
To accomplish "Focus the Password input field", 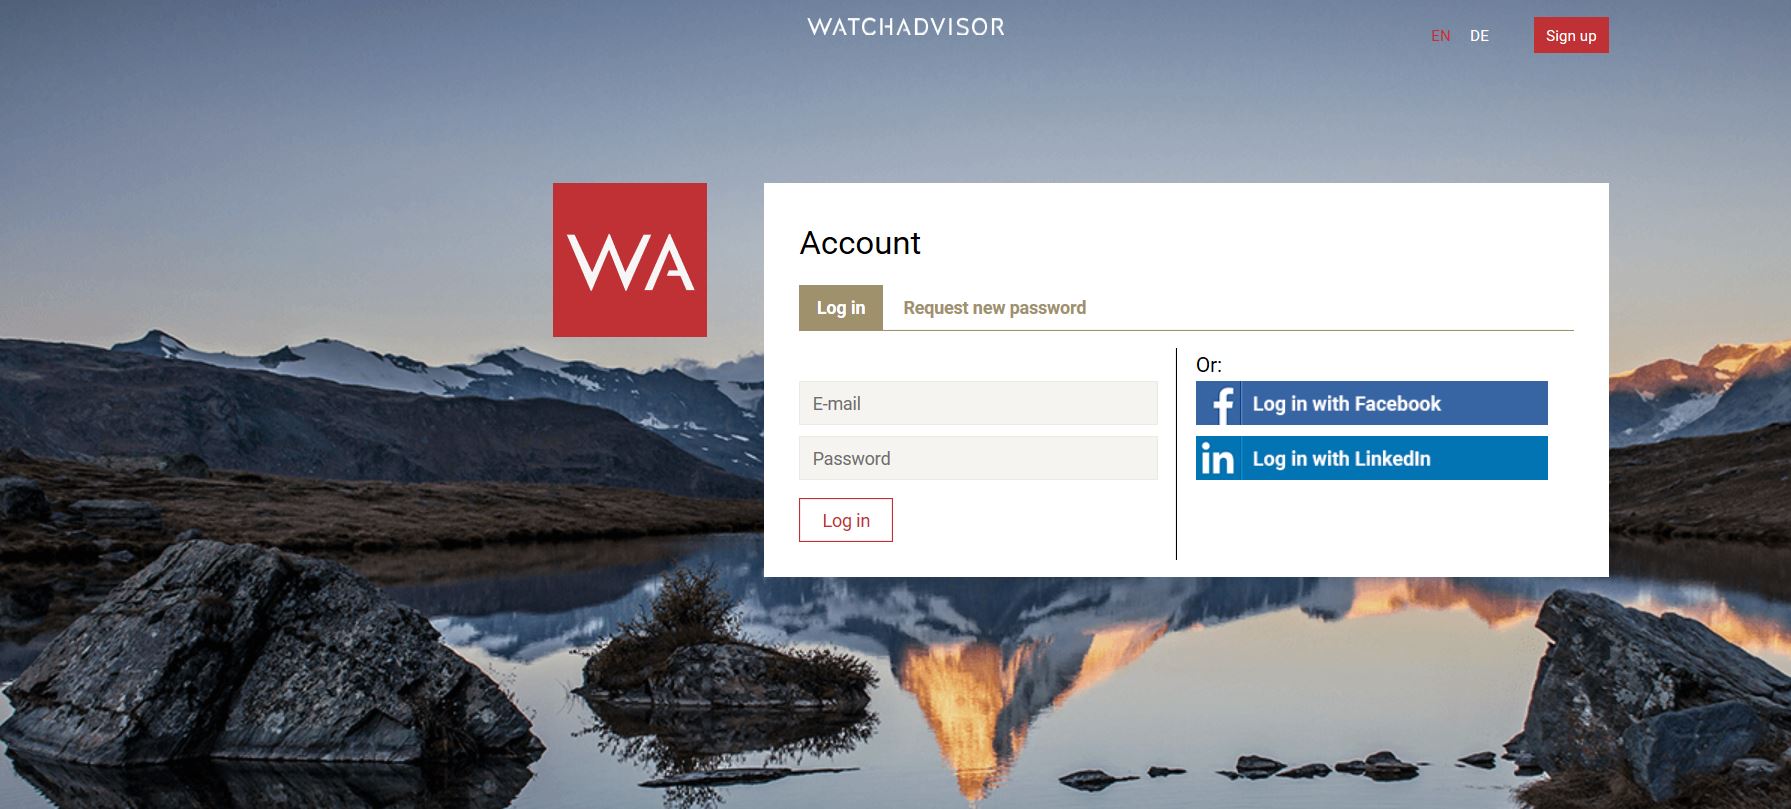I will point(978,458).
